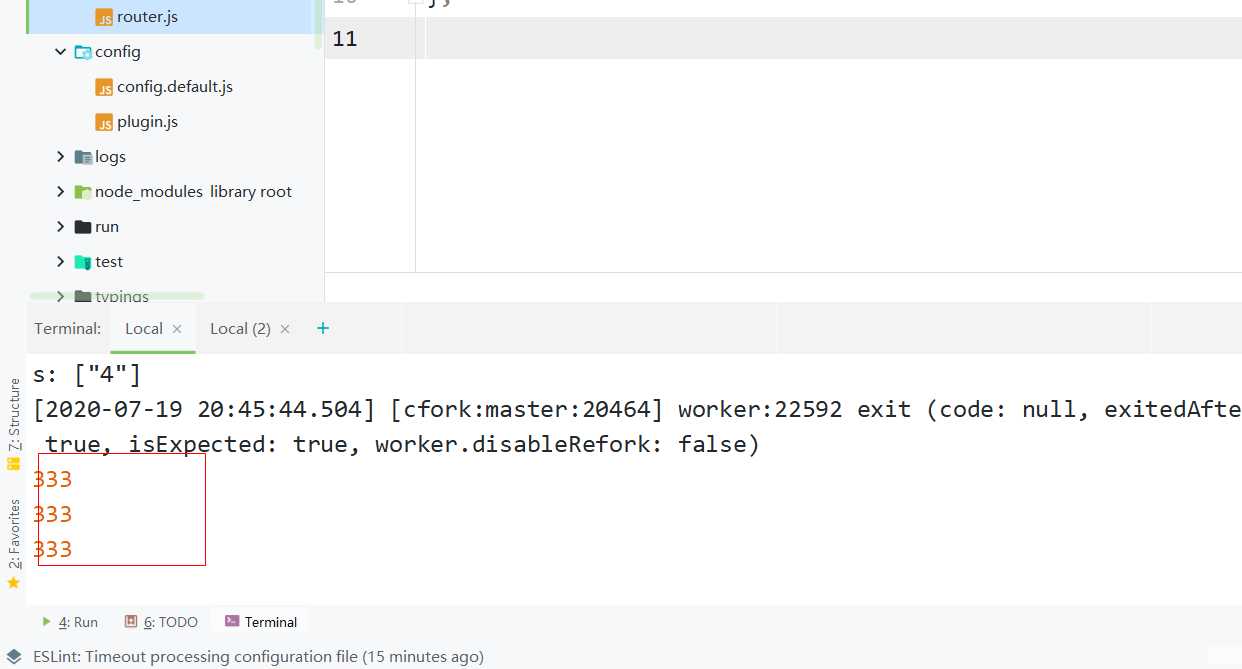Click the cfork worker exit log line

pos(637,410)
